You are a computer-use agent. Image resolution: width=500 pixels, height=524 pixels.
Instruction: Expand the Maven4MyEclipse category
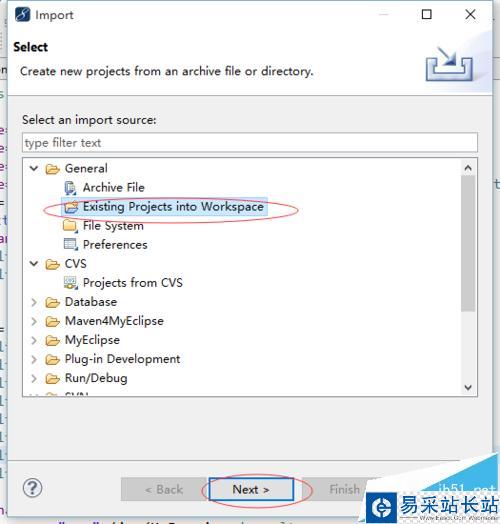pyautogui.click(x=34, y=321)
